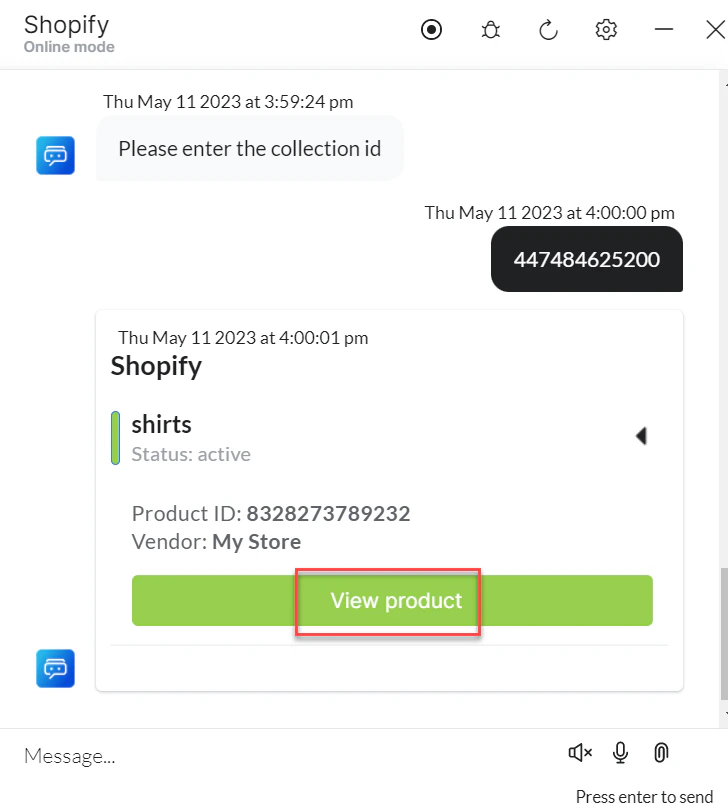Open the debug bug icon

(490, 29)
